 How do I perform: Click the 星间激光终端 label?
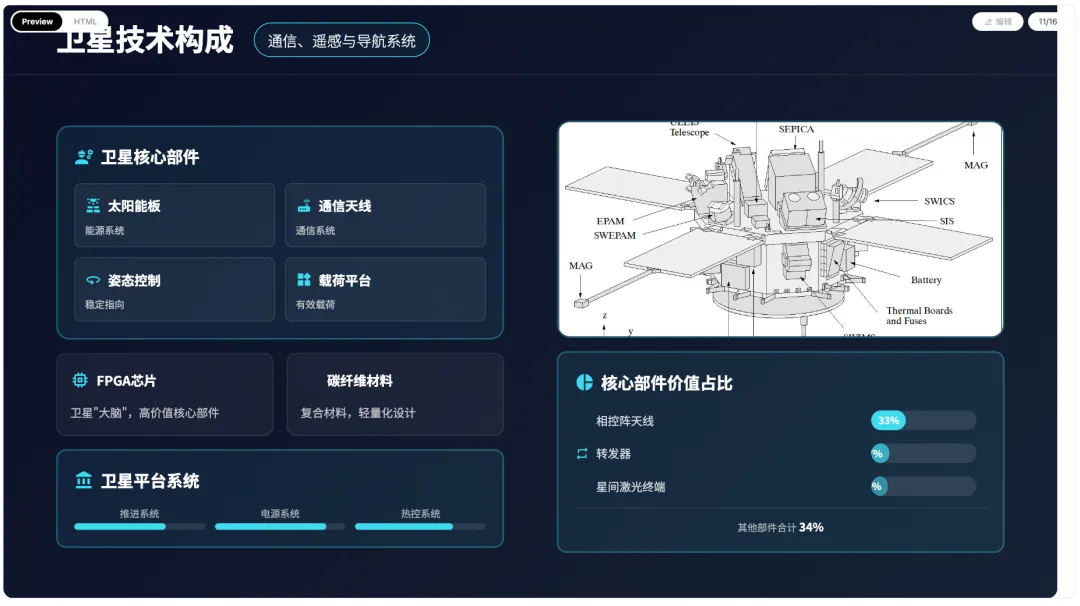coord(631,487)
